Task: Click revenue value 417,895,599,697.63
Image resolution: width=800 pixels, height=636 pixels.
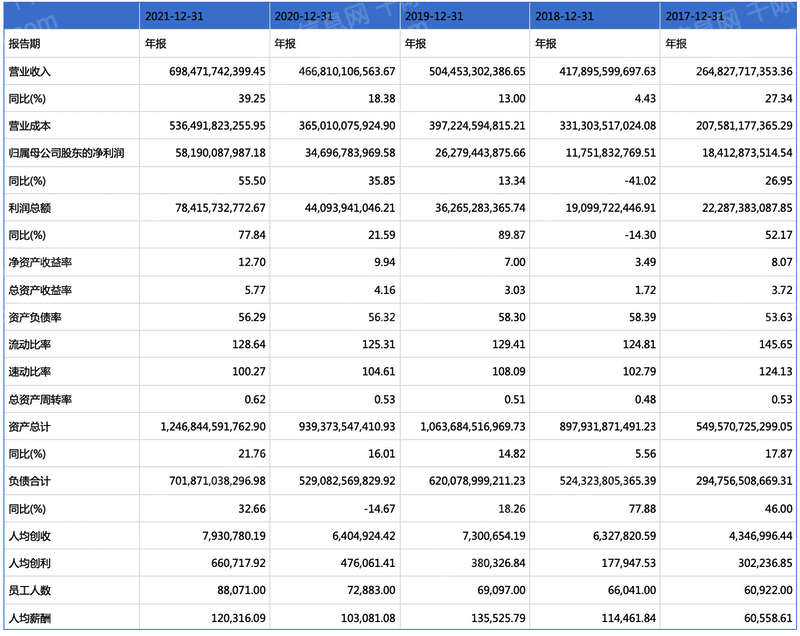Action: point(608,71)
